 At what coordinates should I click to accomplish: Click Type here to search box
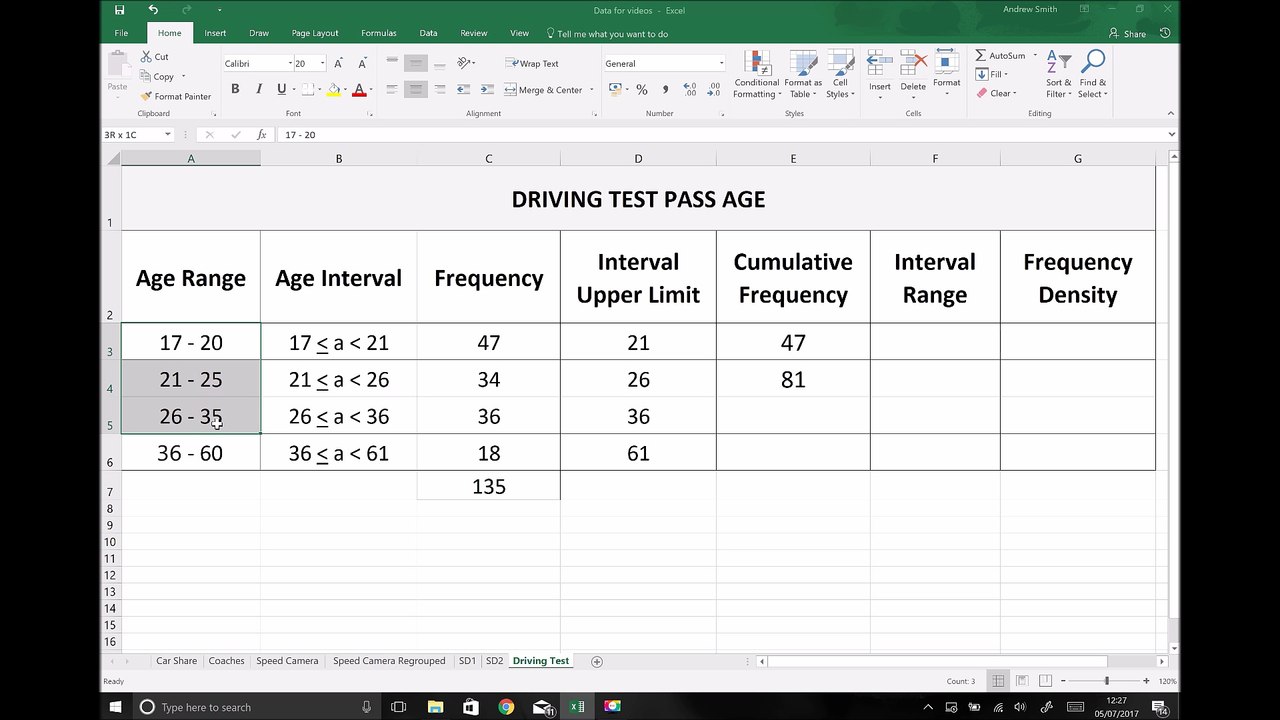(256, 707)
